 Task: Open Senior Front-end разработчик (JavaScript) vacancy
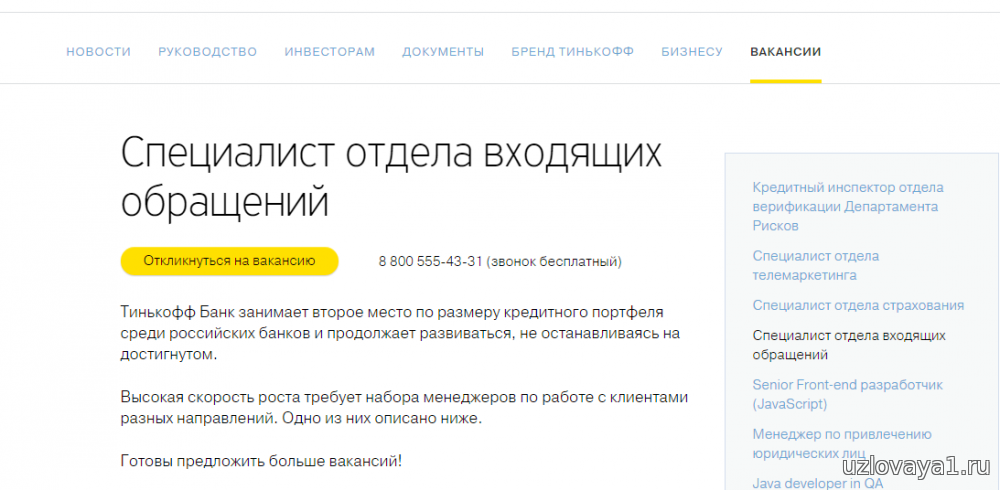click(848, 394)
